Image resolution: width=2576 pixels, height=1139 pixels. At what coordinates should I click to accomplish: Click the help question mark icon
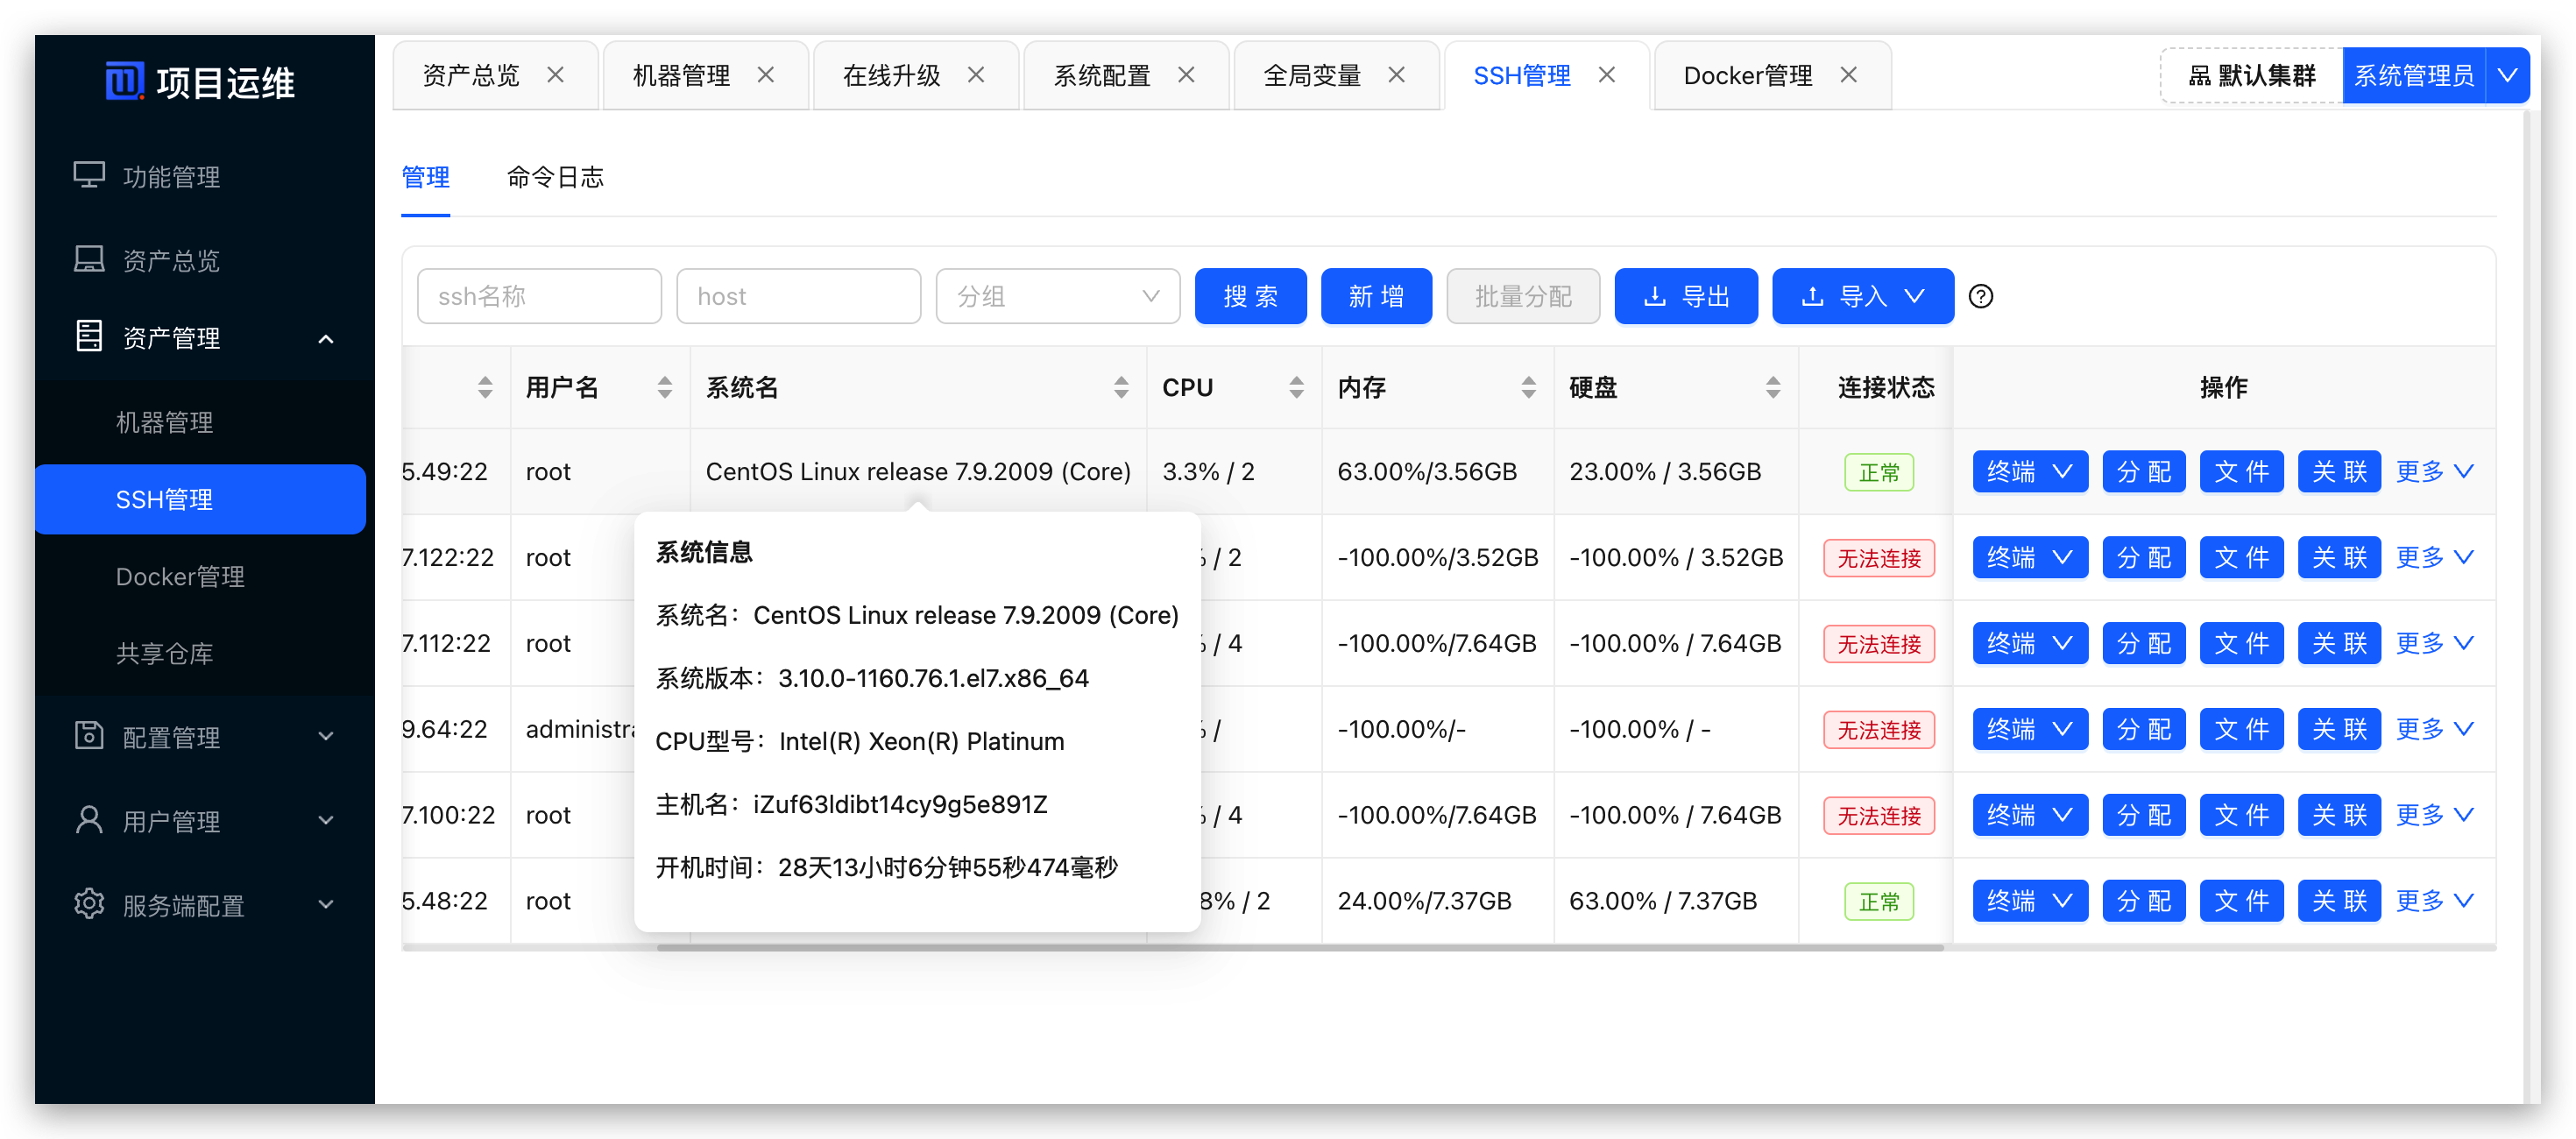[x=1980, y=296]
